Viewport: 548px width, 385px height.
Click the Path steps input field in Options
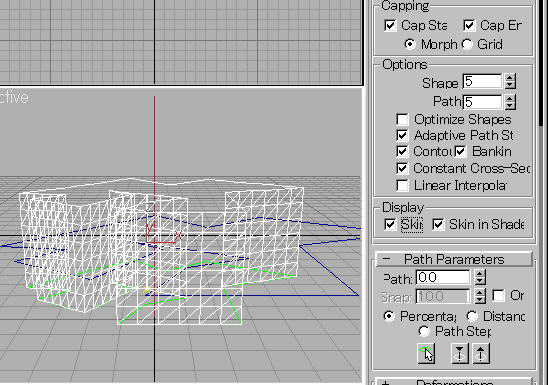point(482,102)
